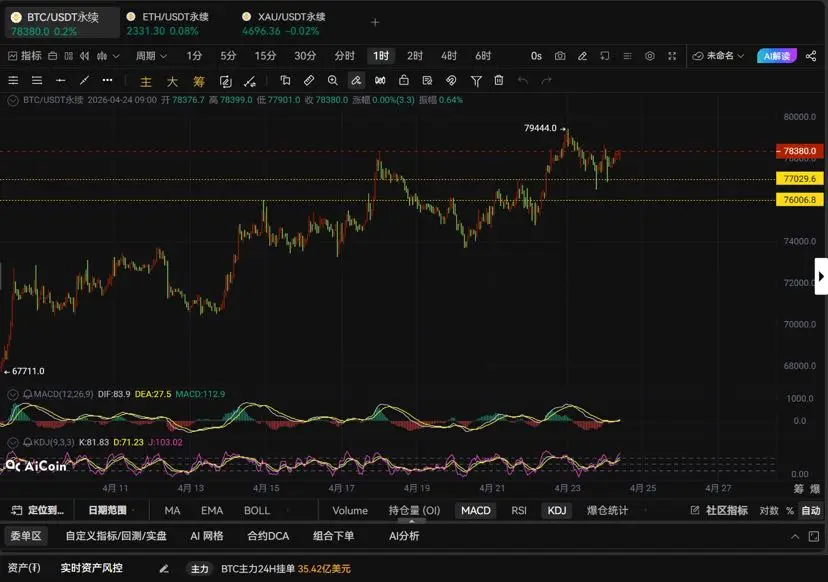828x582 pixels.
Task: Toggle 爆仓统计 indicator
Action: [x=607, y=511]
